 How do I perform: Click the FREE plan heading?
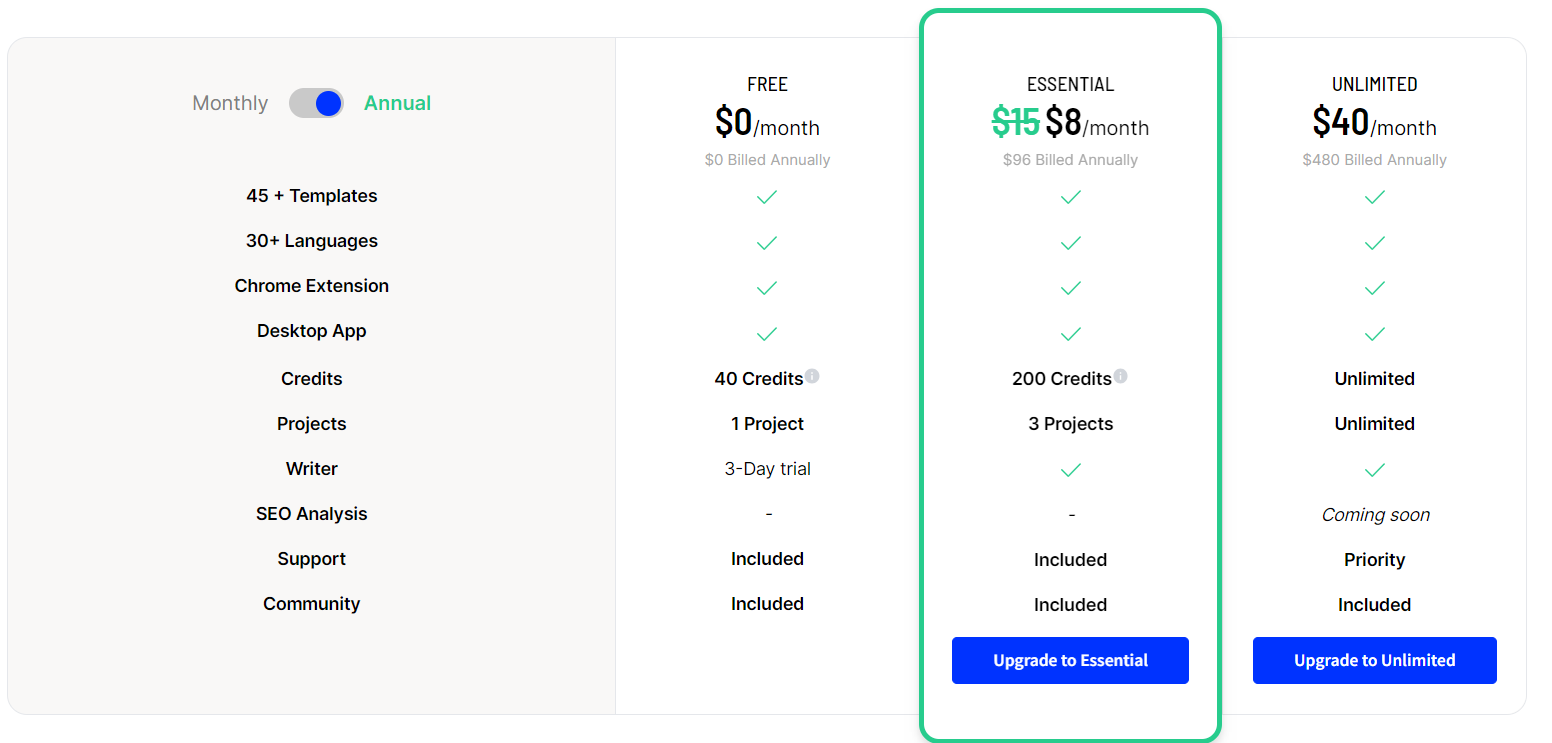(767, 84)
